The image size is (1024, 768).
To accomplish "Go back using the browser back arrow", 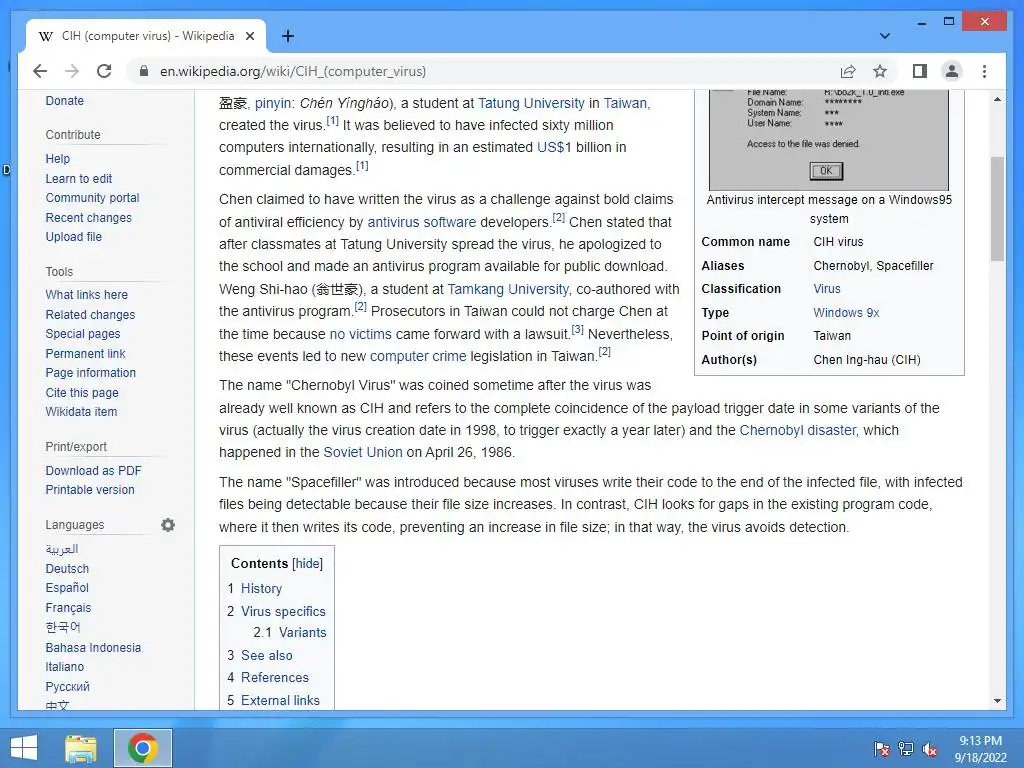I will (x=40, y=71).
